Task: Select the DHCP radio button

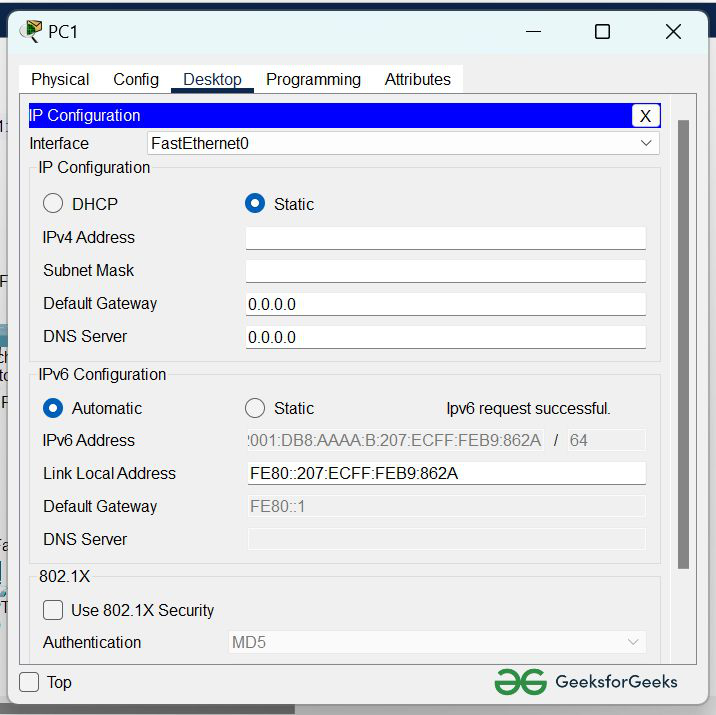Action: [53, 204]
